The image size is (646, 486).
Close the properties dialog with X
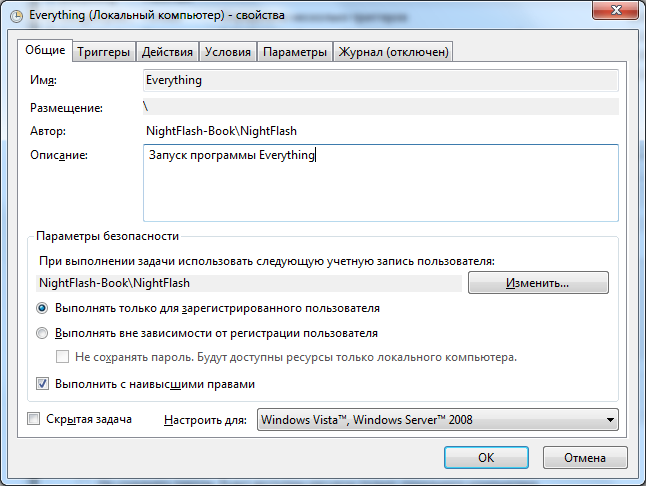tap(616, 10)
